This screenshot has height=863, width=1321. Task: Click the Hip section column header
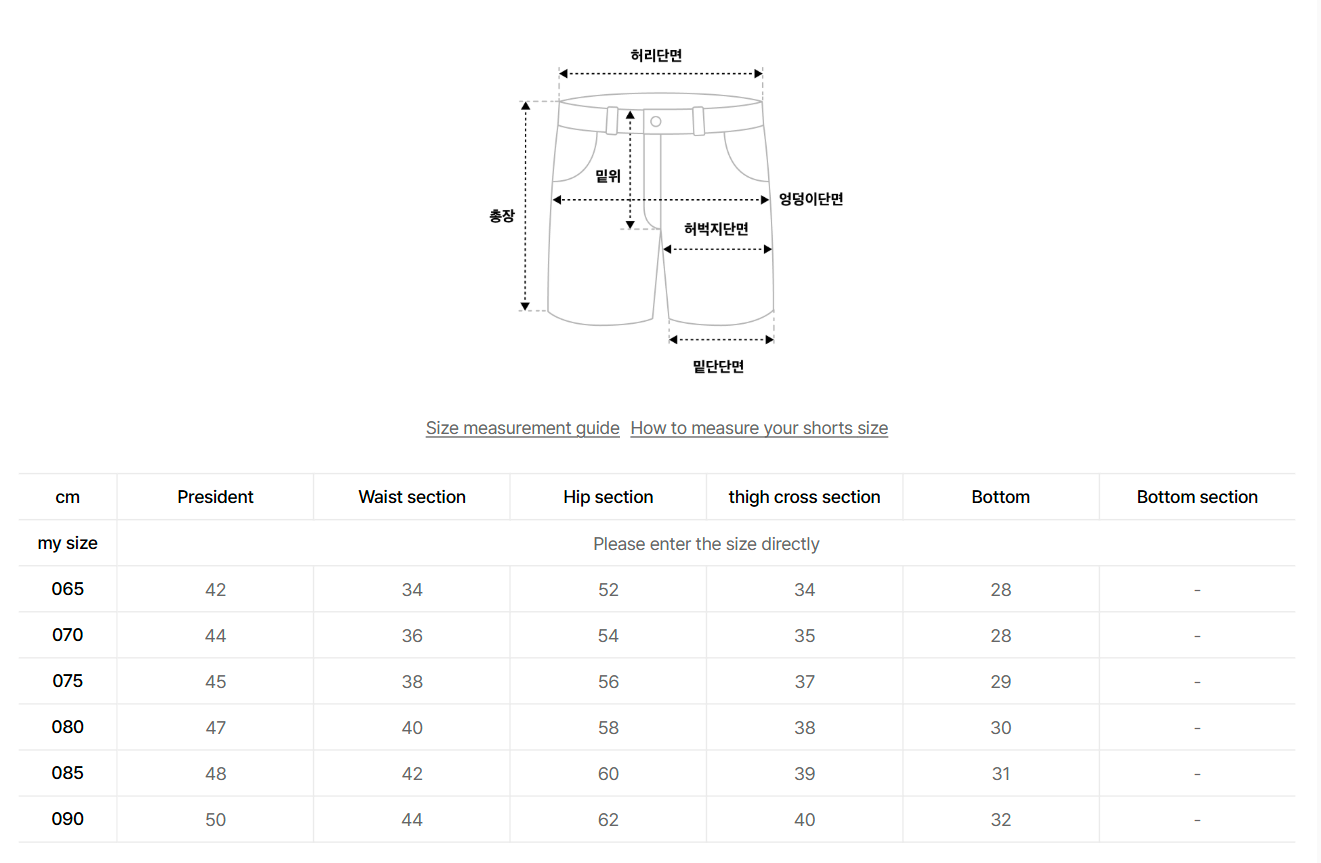point(608,497)
